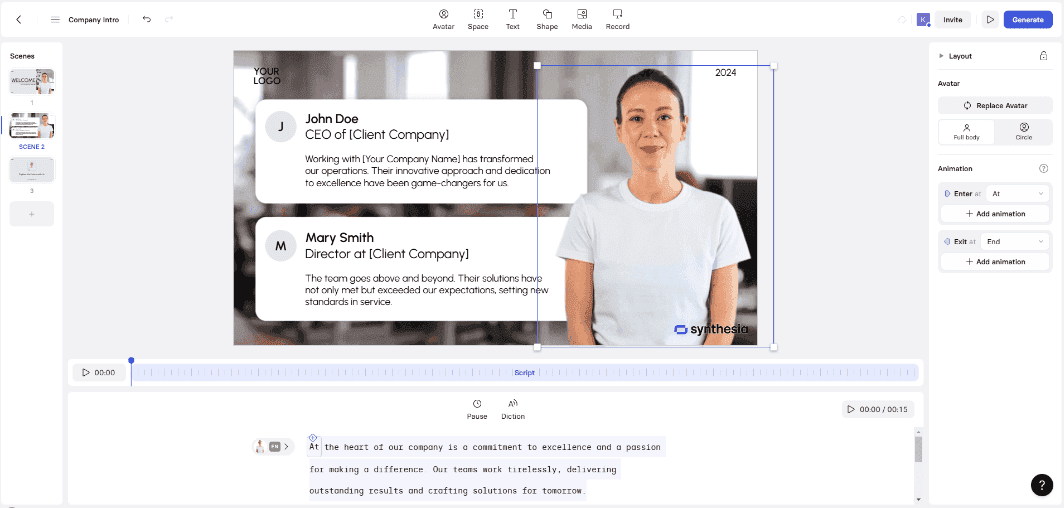The image size is (1064, 508).
Task: Switch avatar to Full body view
Action: coord(966,131)
